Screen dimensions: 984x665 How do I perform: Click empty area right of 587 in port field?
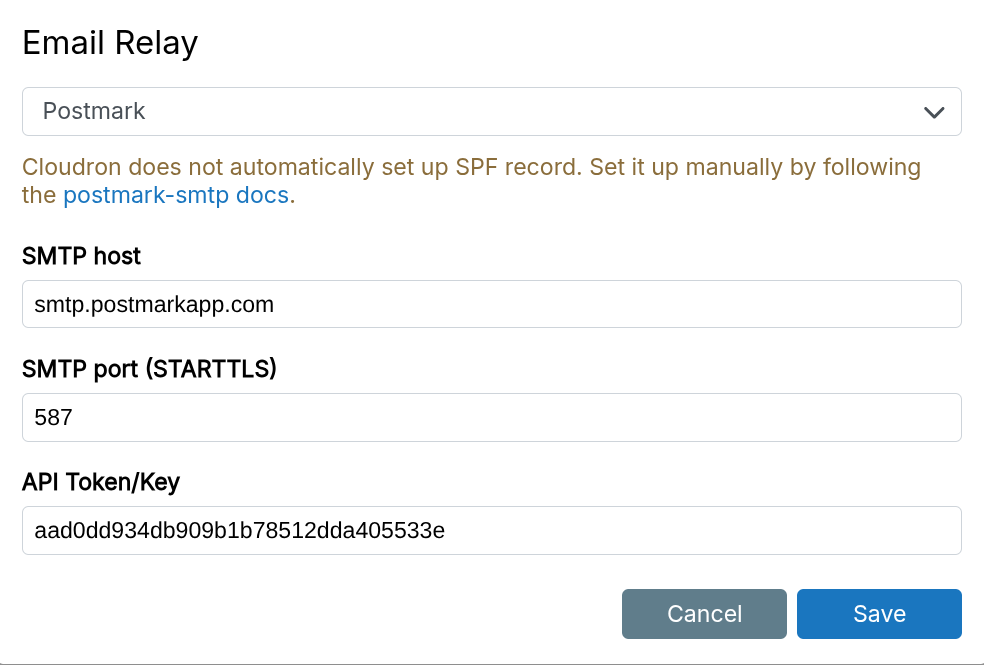pos(500,417)
